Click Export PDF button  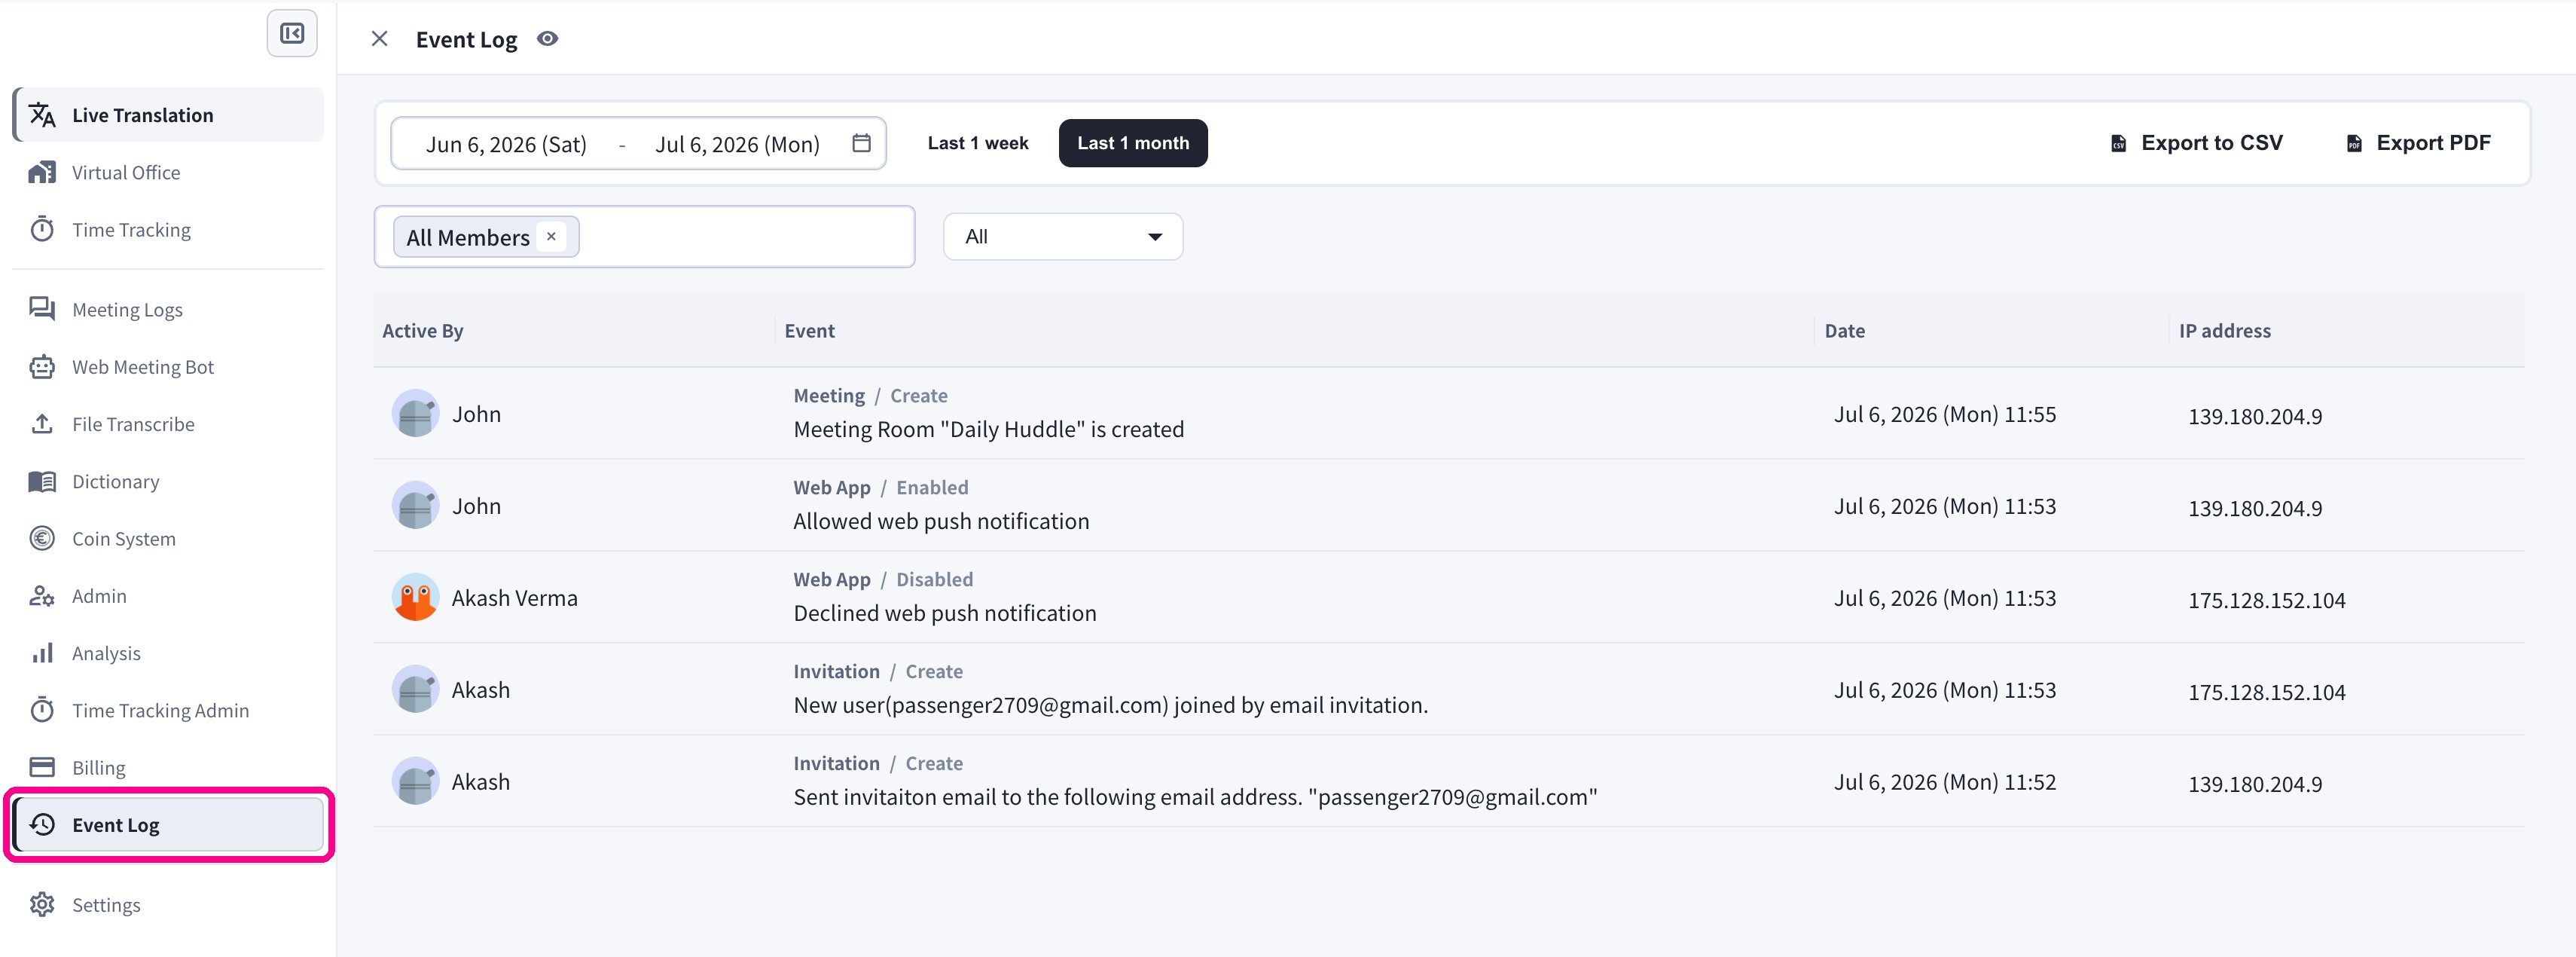(x=2418, y=143)
